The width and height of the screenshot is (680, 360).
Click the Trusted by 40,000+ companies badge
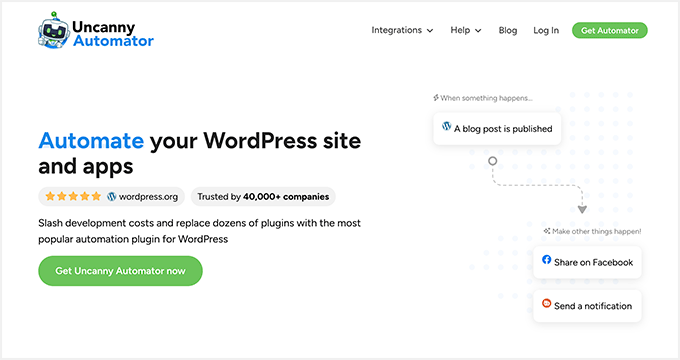pyautogui.click(x=263, y=196)
